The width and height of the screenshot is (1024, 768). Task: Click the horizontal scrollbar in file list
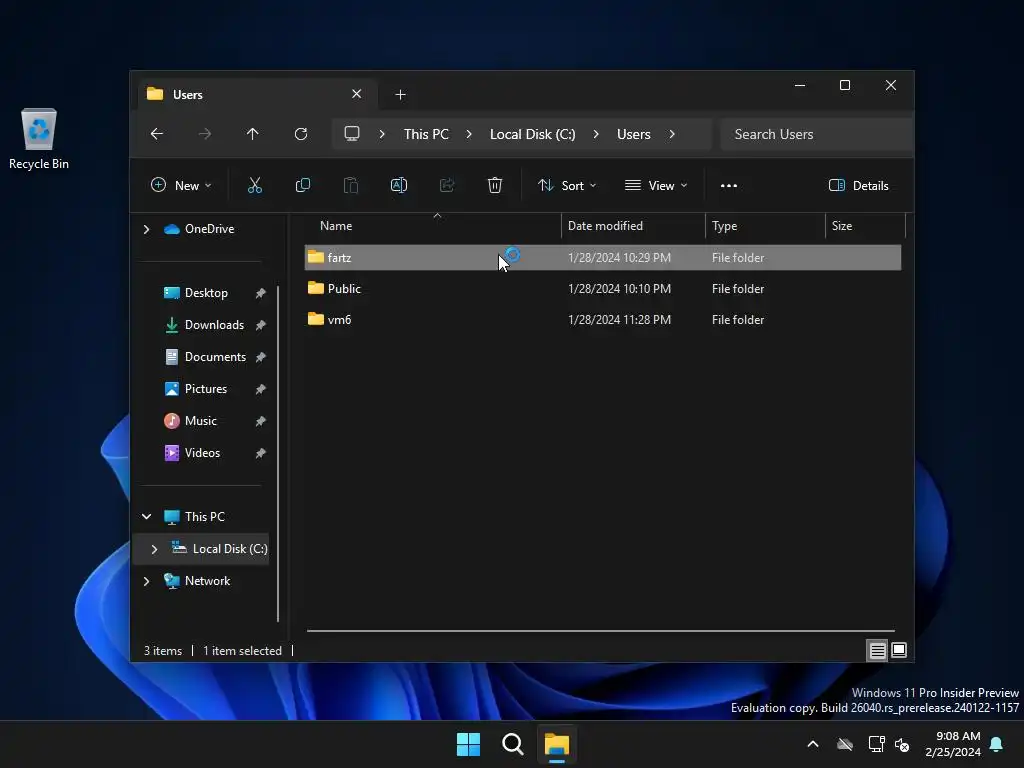(x=601, y=631)
